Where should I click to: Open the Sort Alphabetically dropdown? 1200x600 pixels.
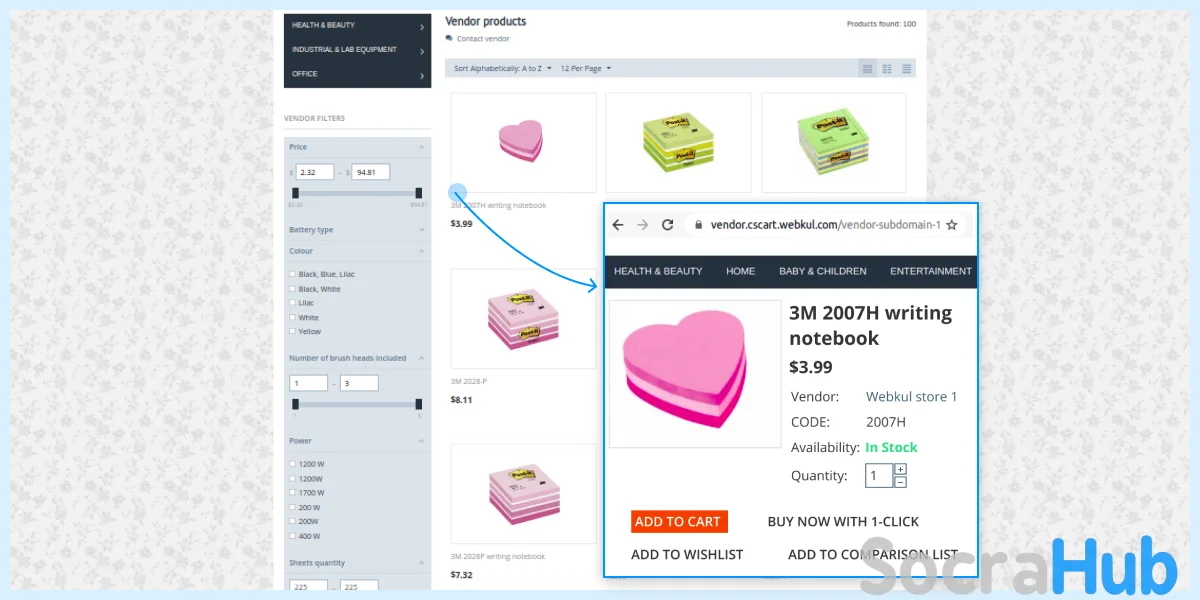coord(502,68)
